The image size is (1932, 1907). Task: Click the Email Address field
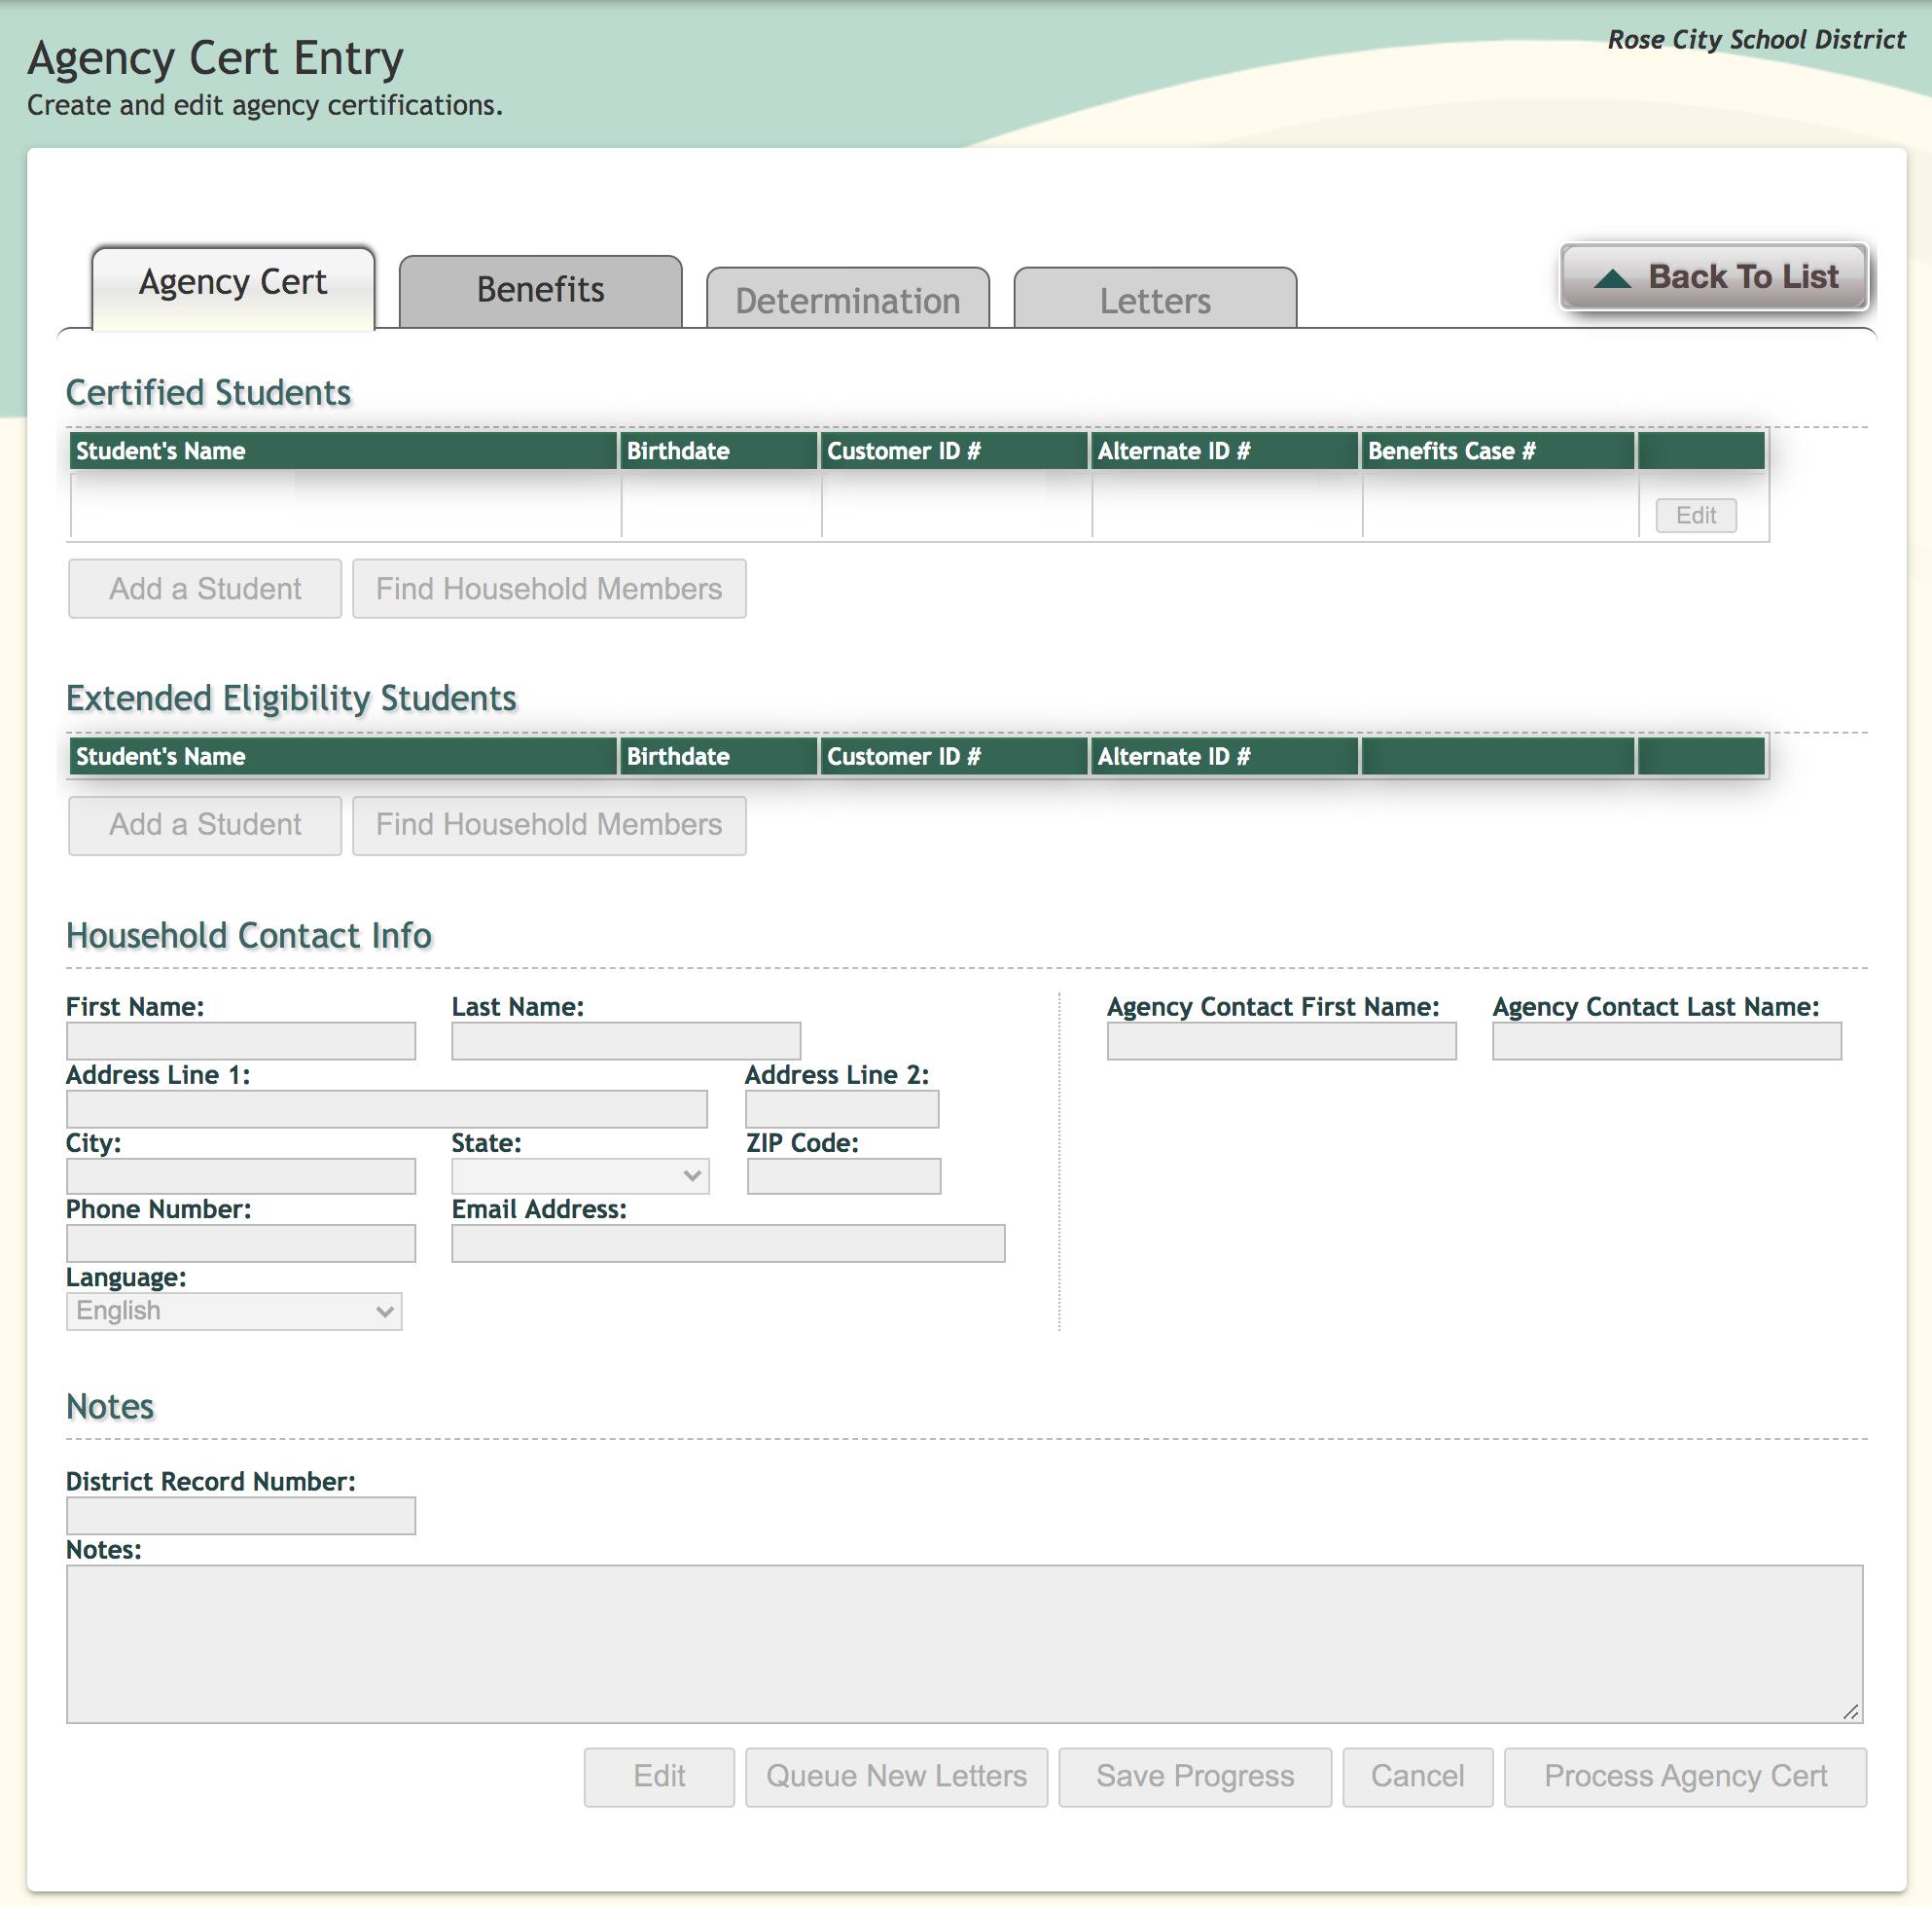(x=727, y=1243)
